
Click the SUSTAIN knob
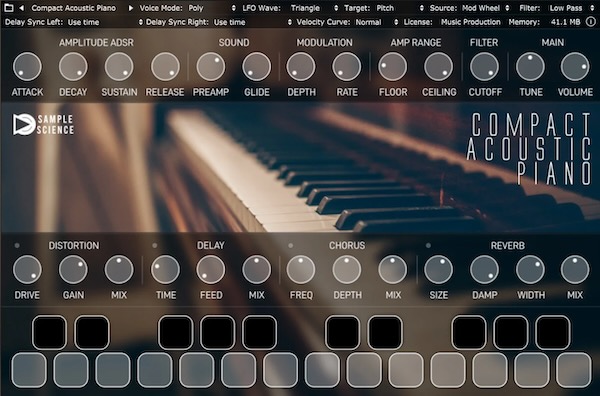coord(119,67)
